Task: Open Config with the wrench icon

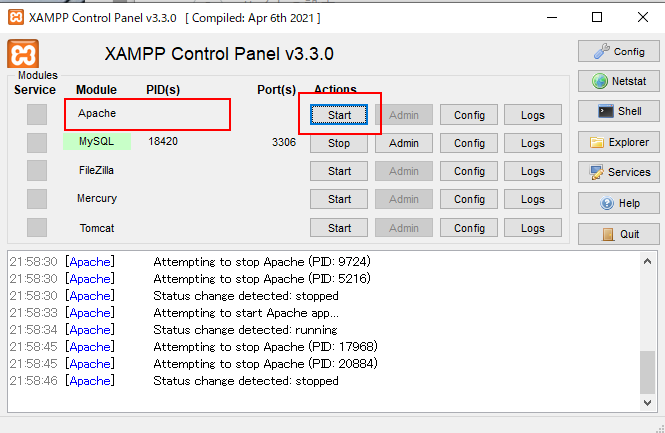Action: (618, 51)
